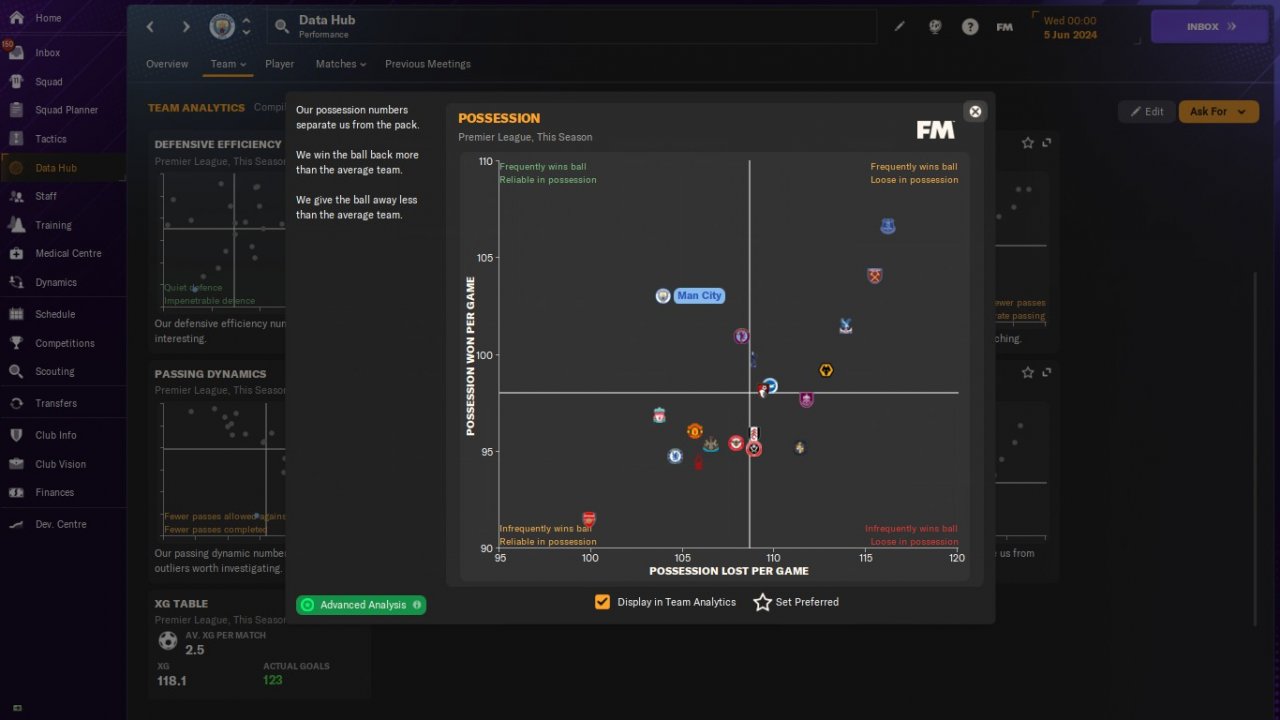Click the magnifier search icon

[282, 27]
